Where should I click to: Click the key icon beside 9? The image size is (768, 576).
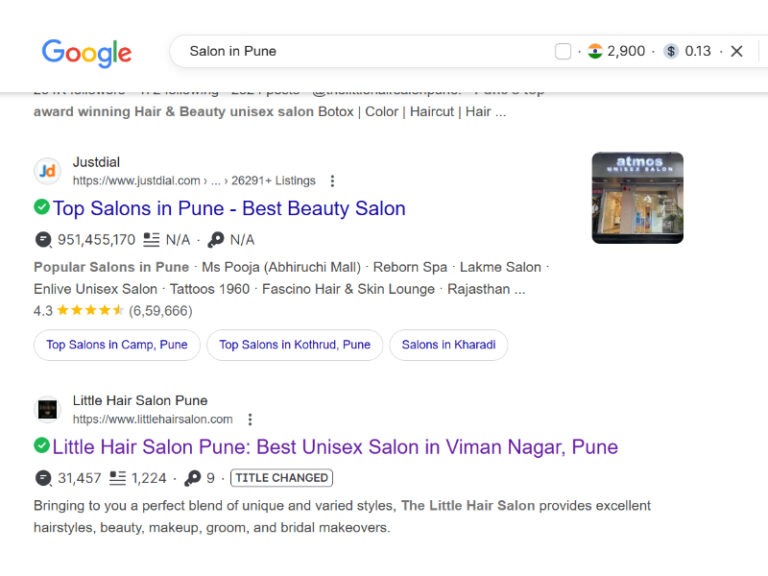coord(192,478)
